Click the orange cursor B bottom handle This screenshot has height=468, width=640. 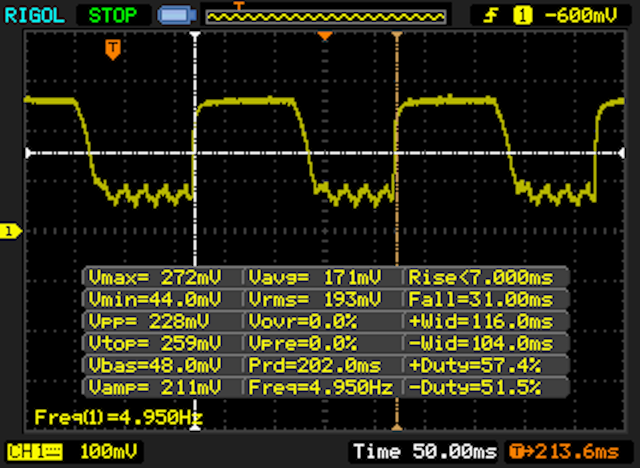click(x=397, y=428)
